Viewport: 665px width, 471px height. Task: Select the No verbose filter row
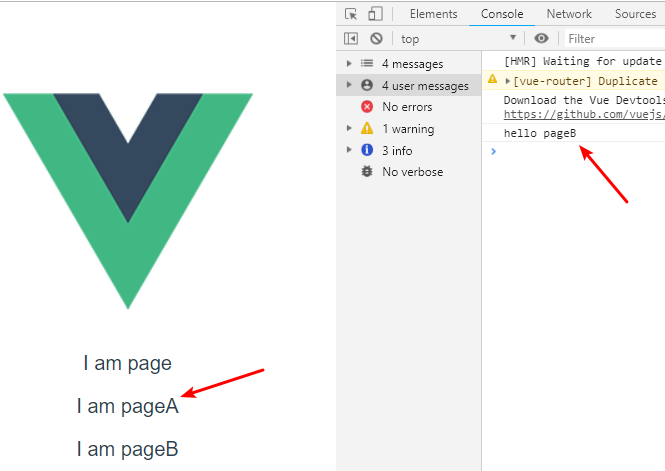click(x=409, y=172)
